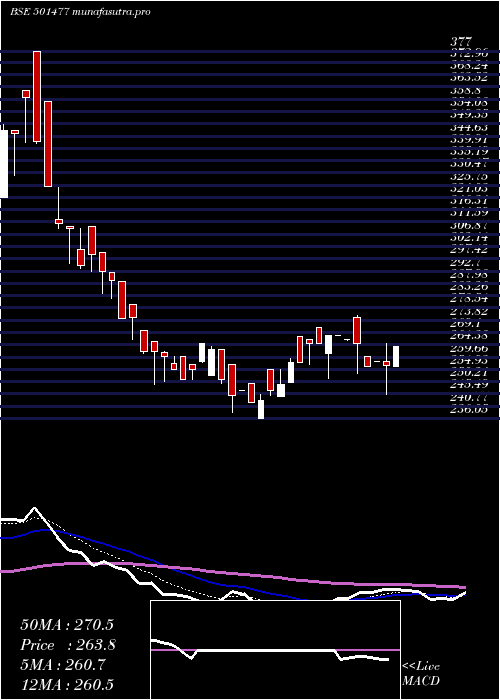500x700 pixels.
Task: Select the 302.14 price axis label
Action: tap(468, 238)
